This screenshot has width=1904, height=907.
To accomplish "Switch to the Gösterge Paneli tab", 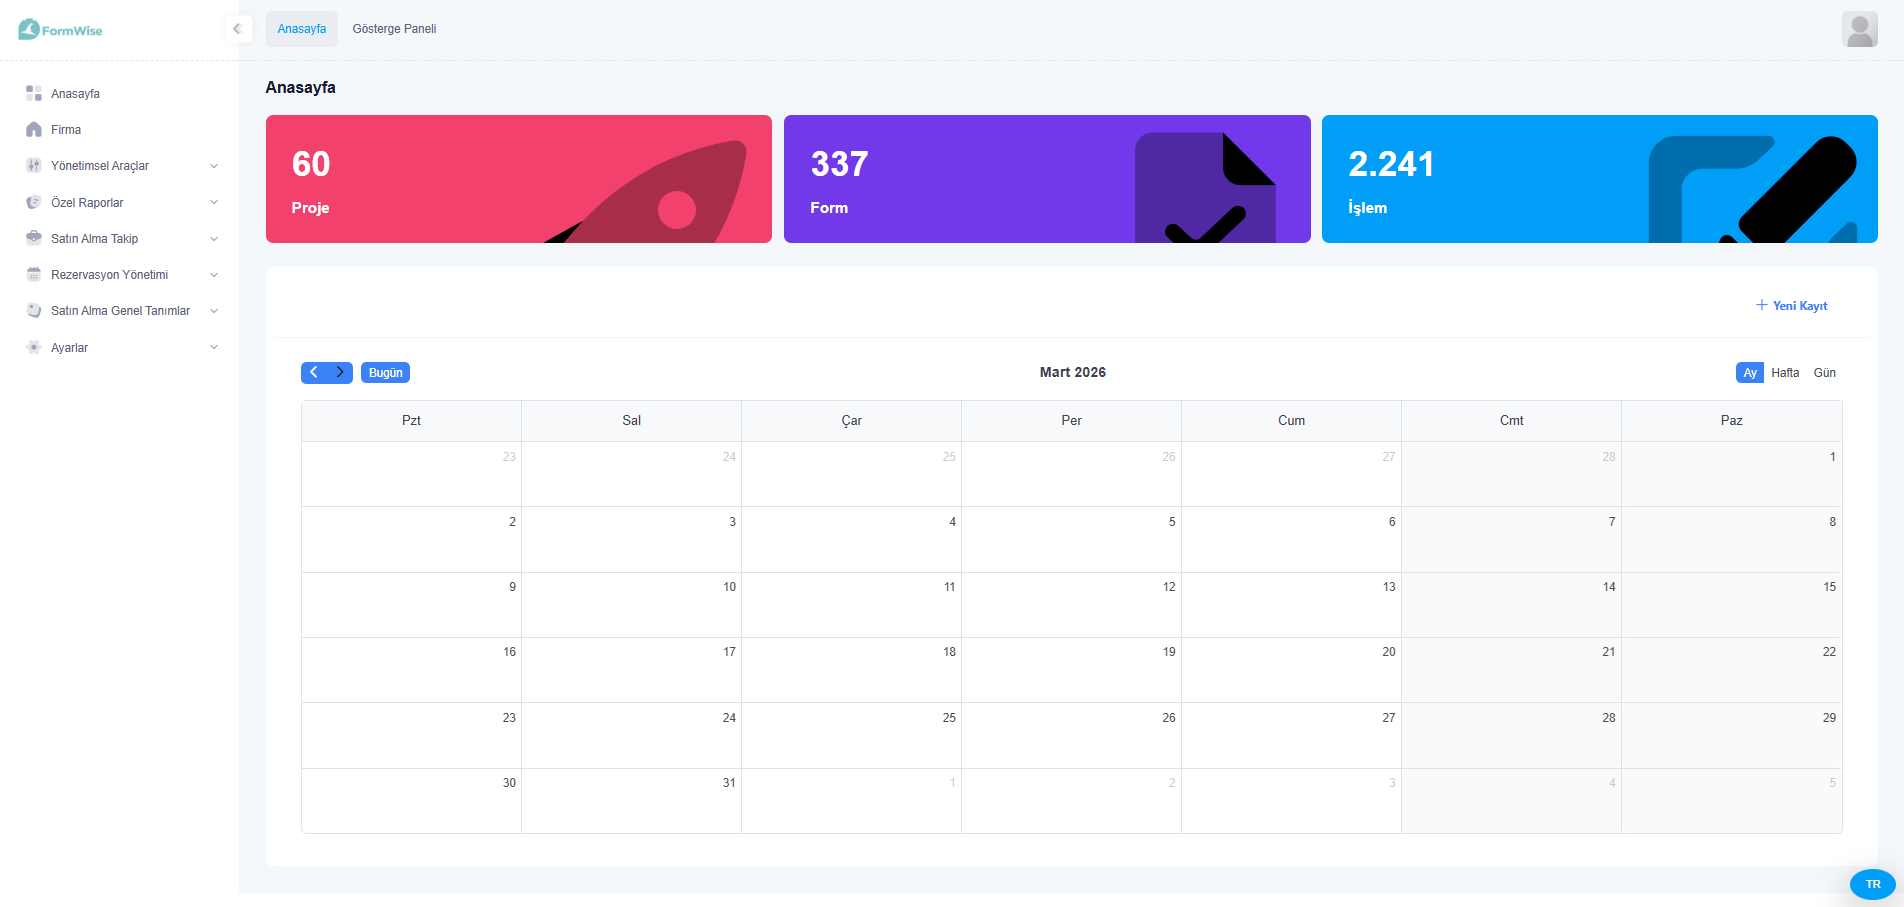I will tap(394, 29).
